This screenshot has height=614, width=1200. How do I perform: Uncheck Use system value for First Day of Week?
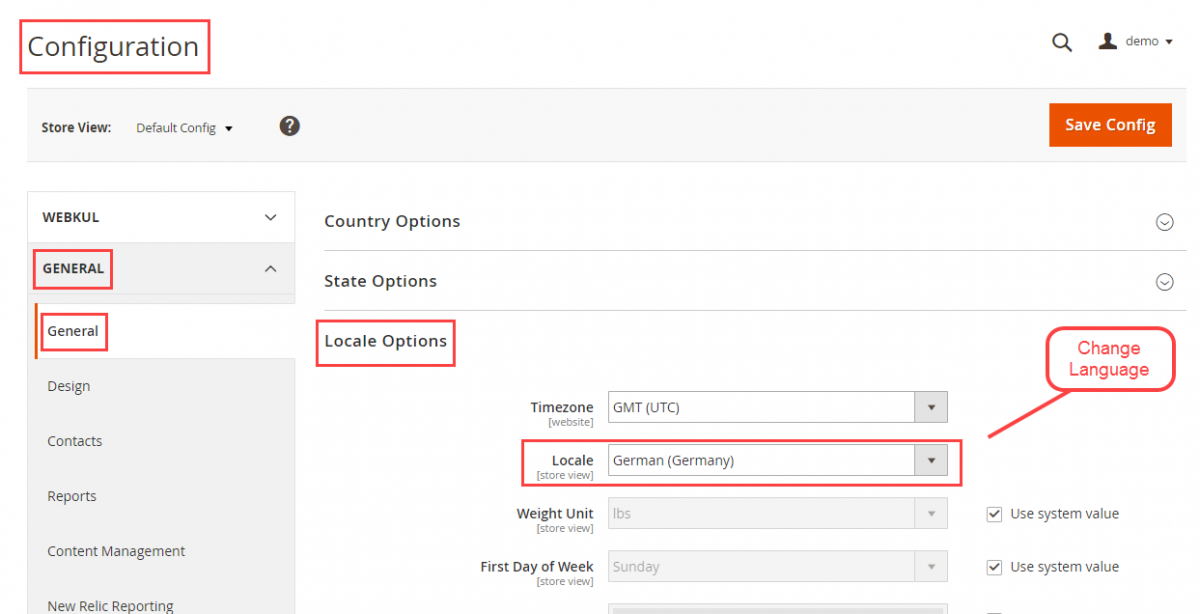994,567
